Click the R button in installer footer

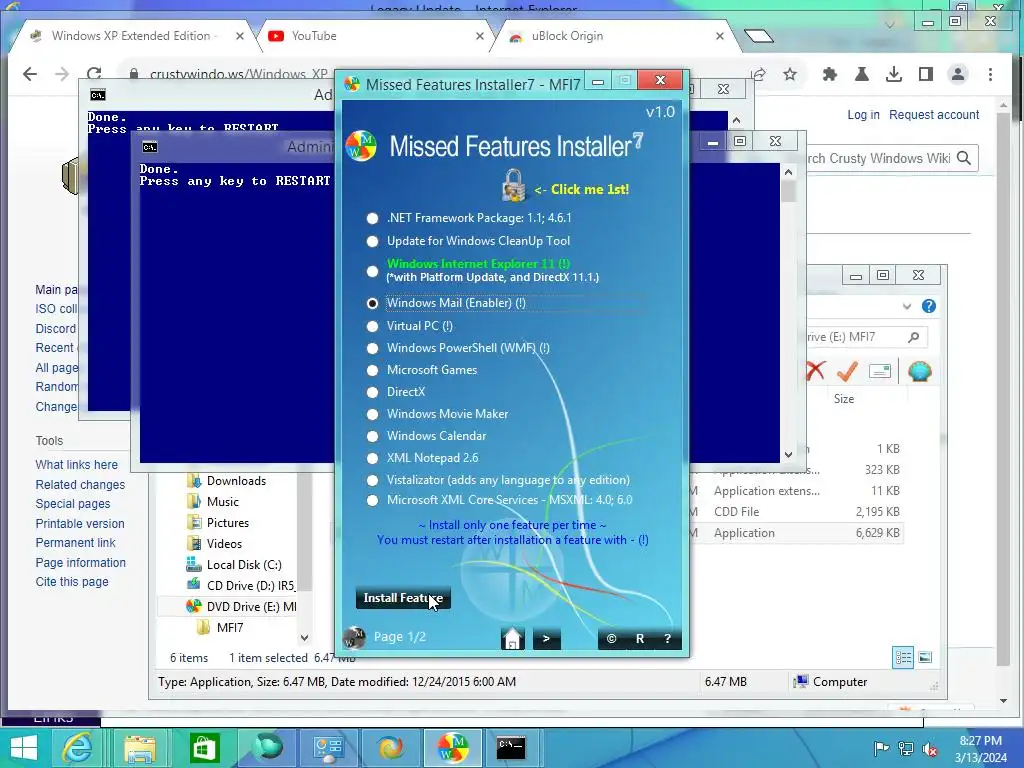[x=640, y=639]
